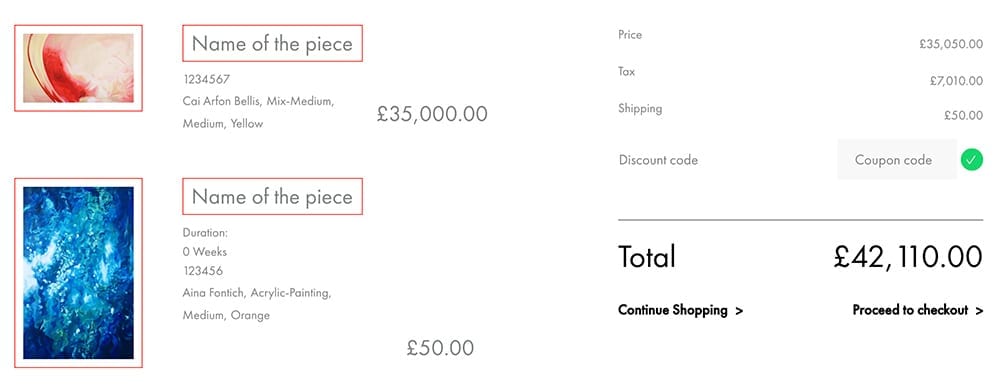Click the arrow next to Proceed to checkout
1000x392 pixels.
(x=978, y=311)
